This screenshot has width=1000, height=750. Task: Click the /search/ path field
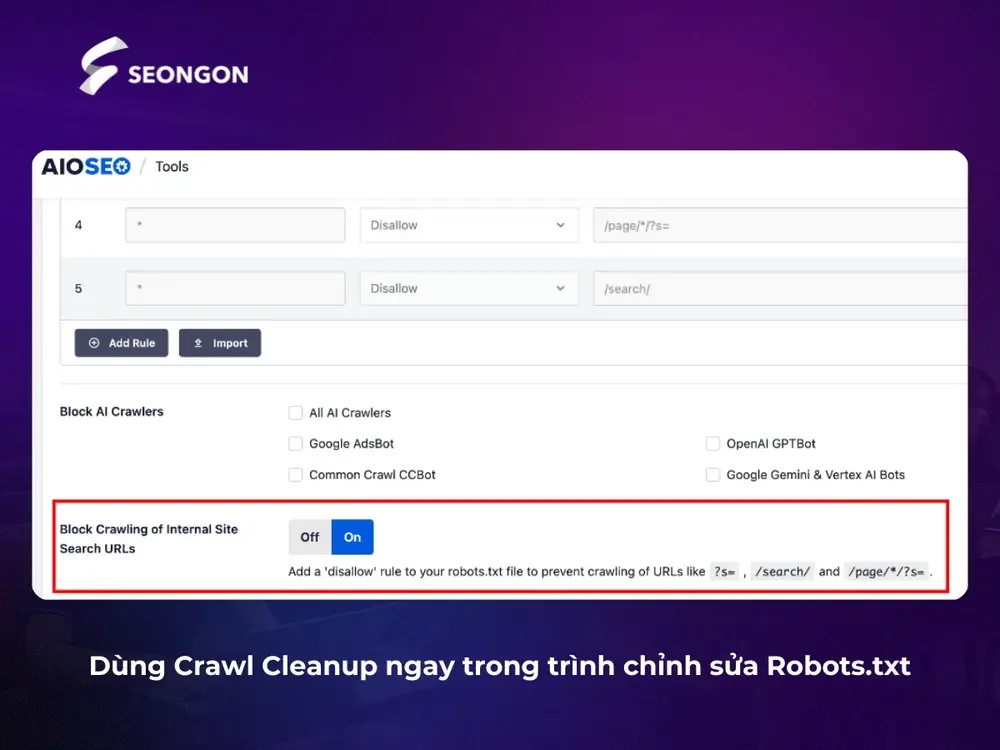[x=780, y=288]
